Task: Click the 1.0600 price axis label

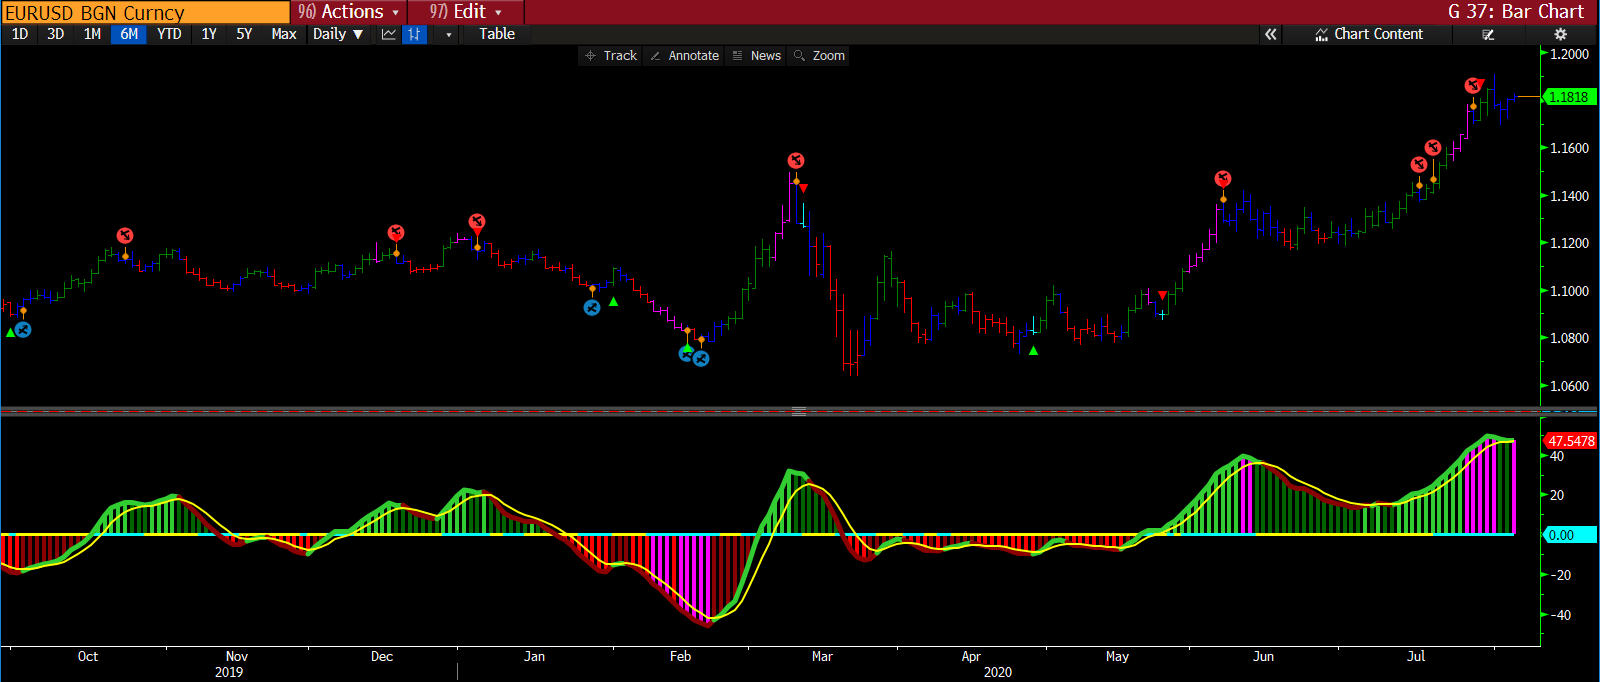Action: (1569, 386)
